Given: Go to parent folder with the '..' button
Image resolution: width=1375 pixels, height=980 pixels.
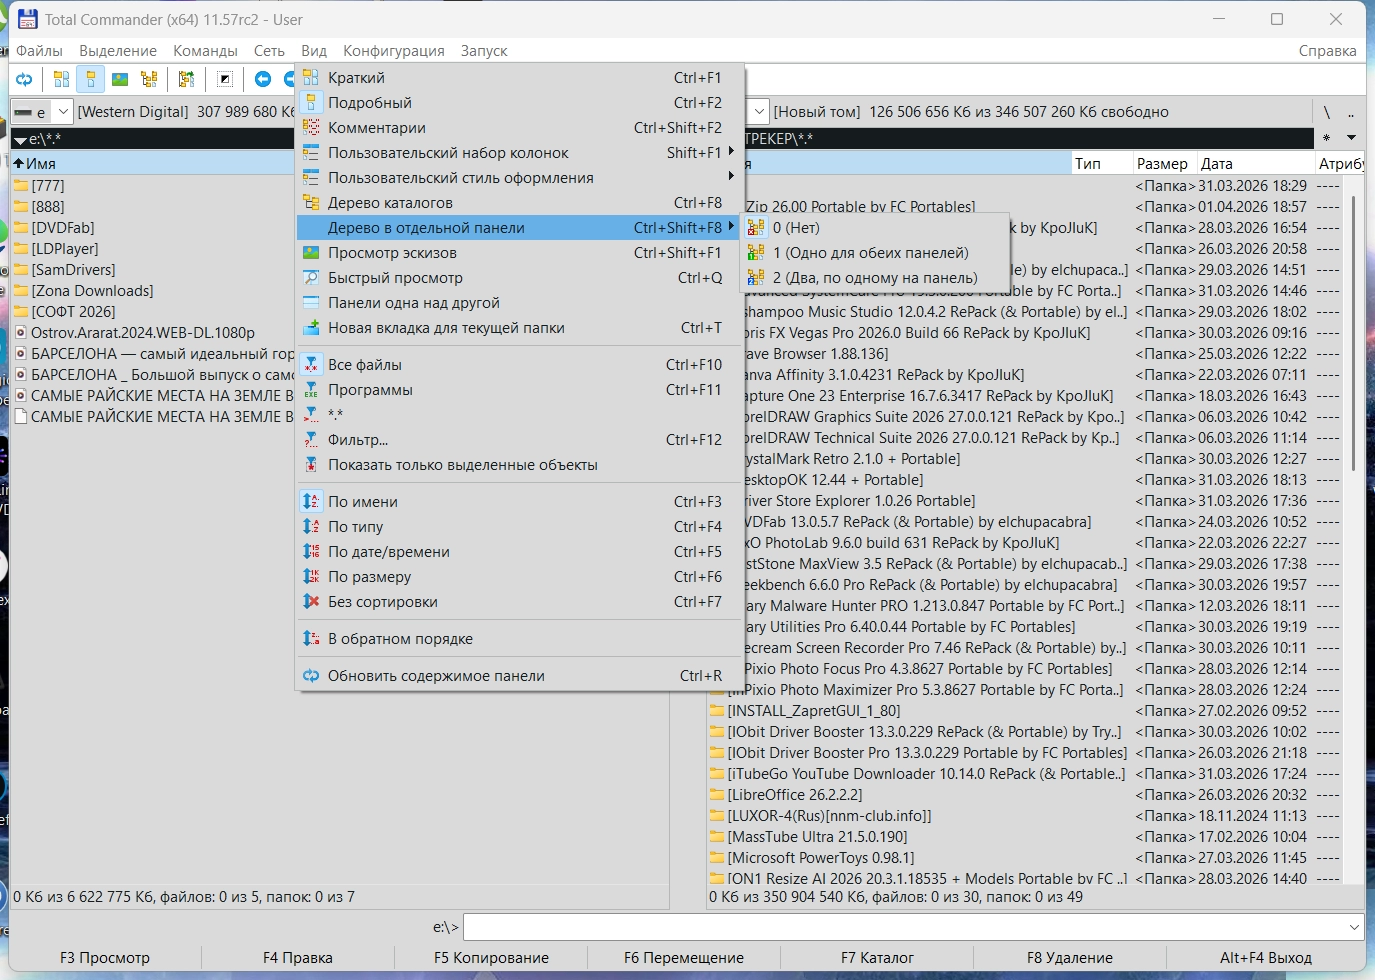Looking at the screenshot, I should pos(1351,112).
